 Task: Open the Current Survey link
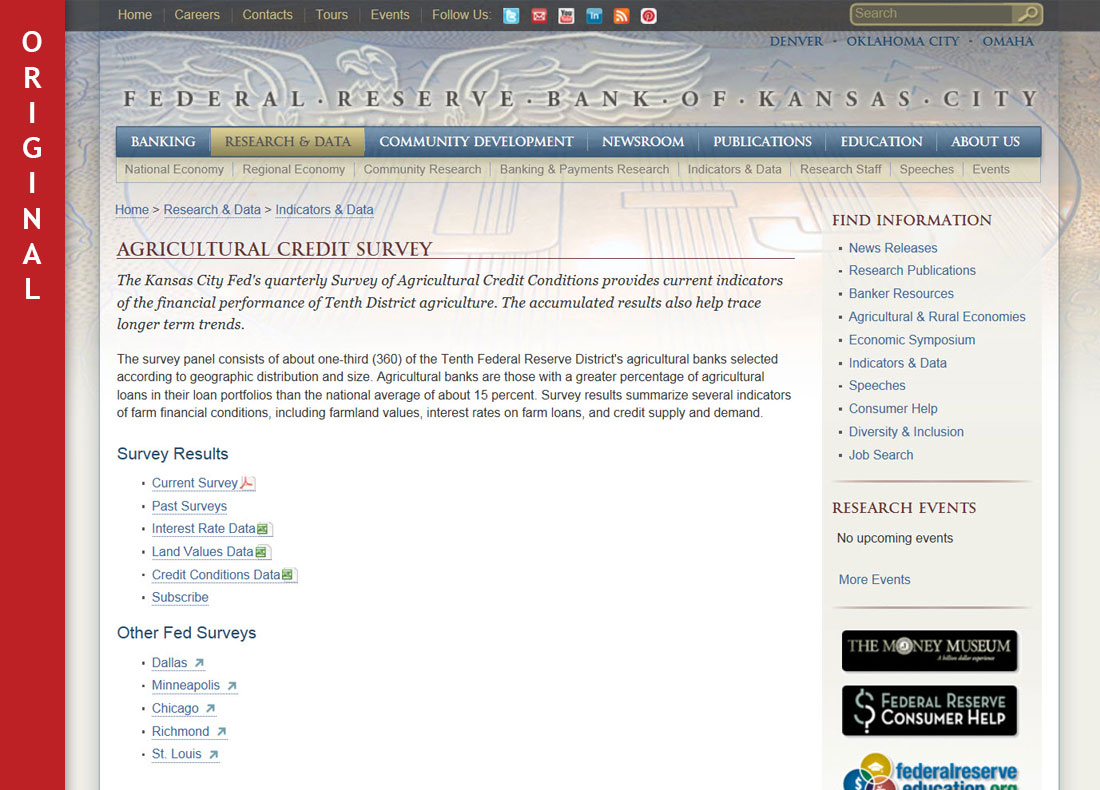pyautogui.click(x=195, y=483)
